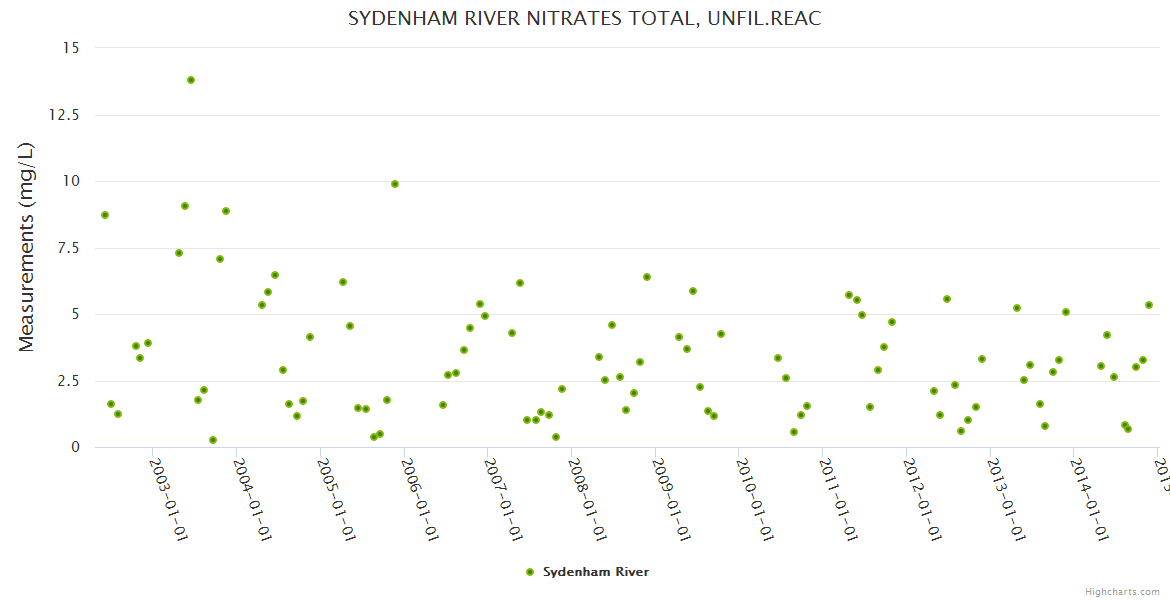
Task: Click the Measurements (mg/L) y-axis title
Action: coord(27,247)
